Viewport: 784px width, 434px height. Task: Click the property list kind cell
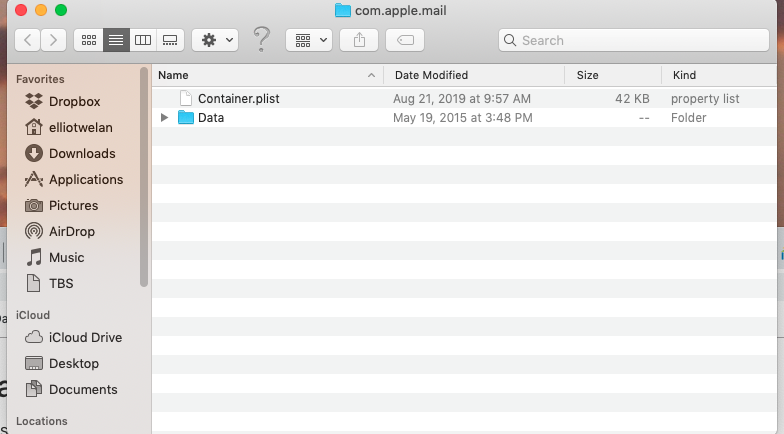pos(704,98)
